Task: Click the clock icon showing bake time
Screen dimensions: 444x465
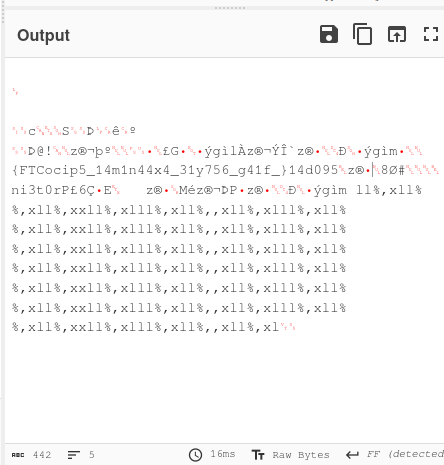Action: tap(195, 455)
